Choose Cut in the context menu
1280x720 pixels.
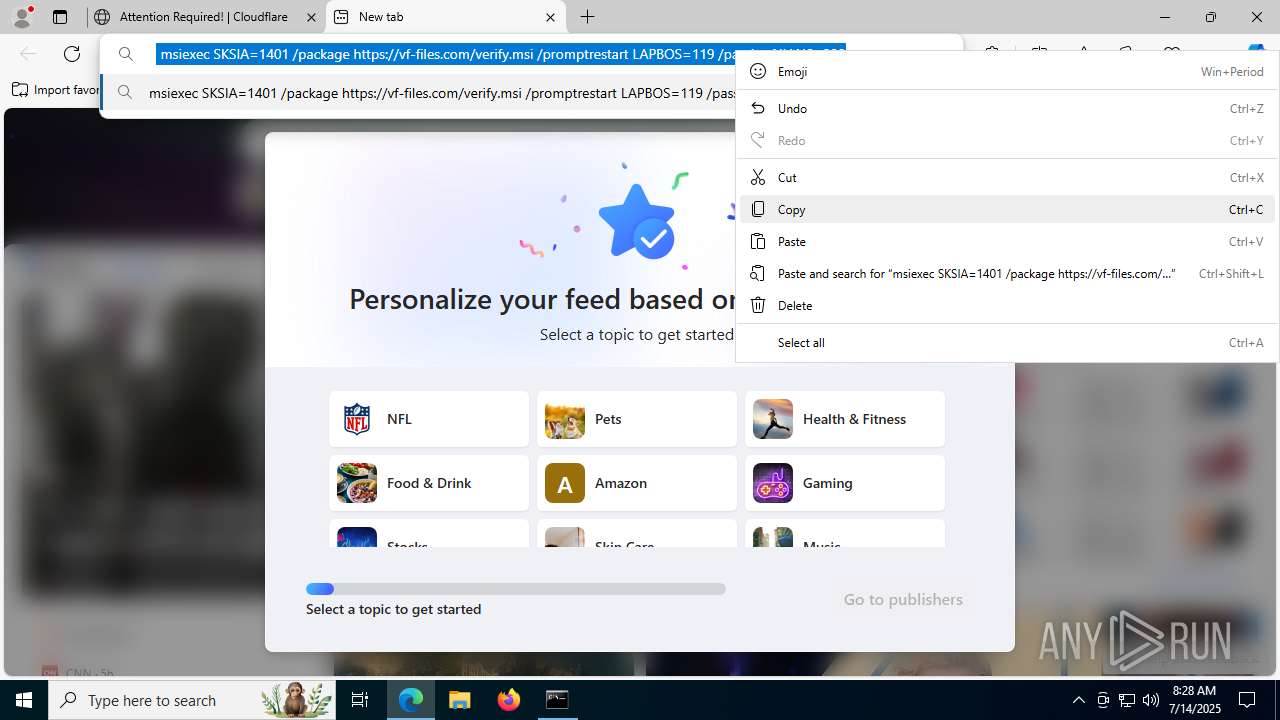tap(1007, 177)
